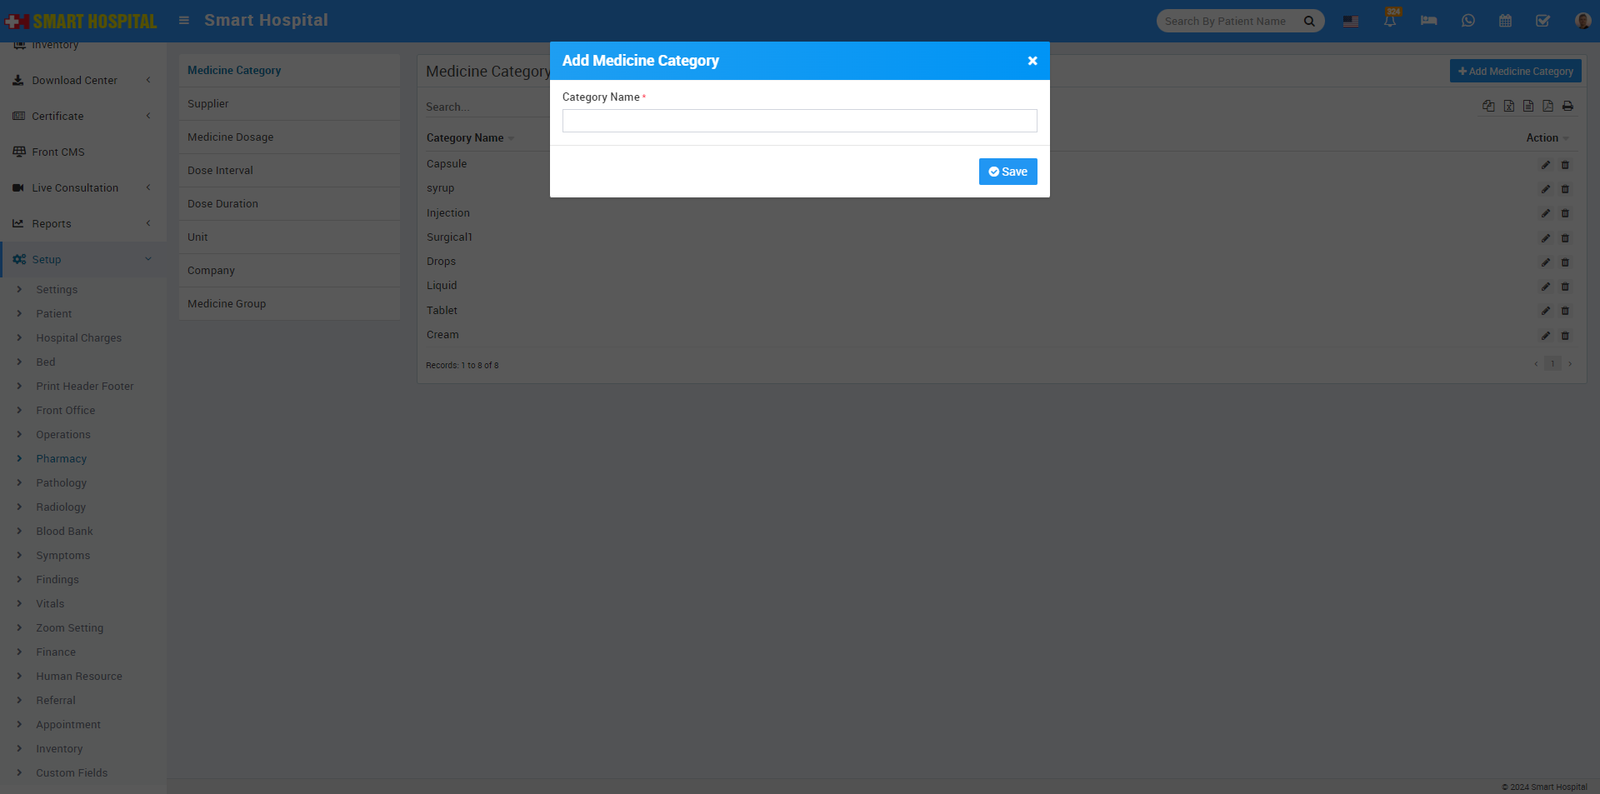
Task: Select the US flag language icon
Action: (x=1351, y=21)
